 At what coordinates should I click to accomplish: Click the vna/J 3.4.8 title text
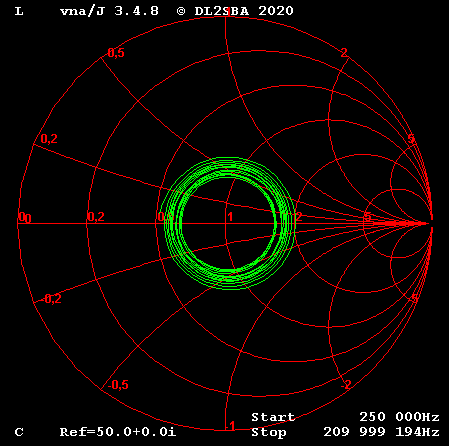(109, 11)
